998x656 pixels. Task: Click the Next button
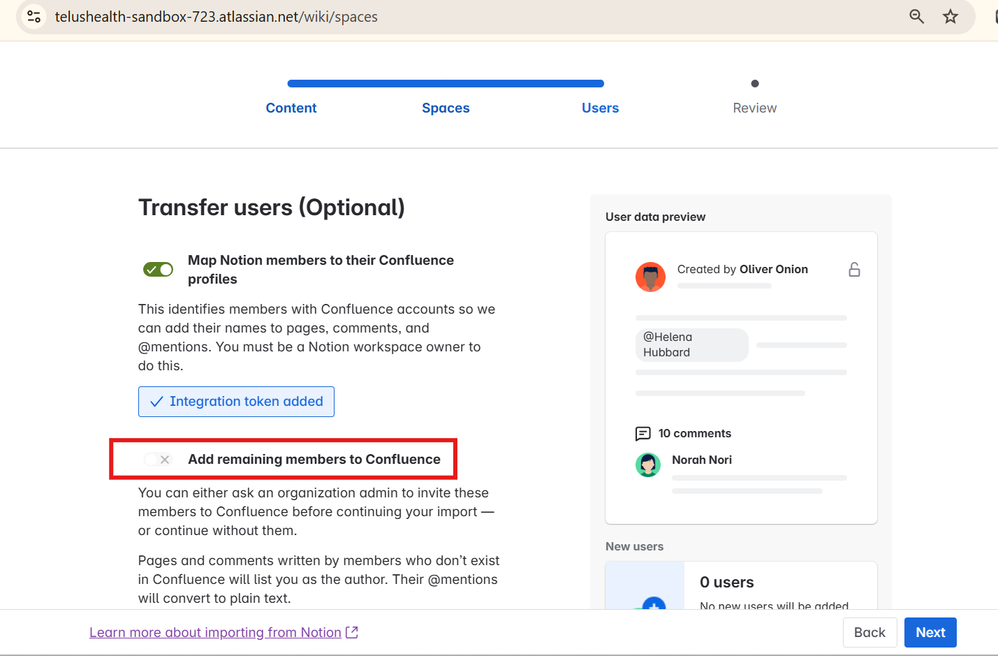[930, 632]
